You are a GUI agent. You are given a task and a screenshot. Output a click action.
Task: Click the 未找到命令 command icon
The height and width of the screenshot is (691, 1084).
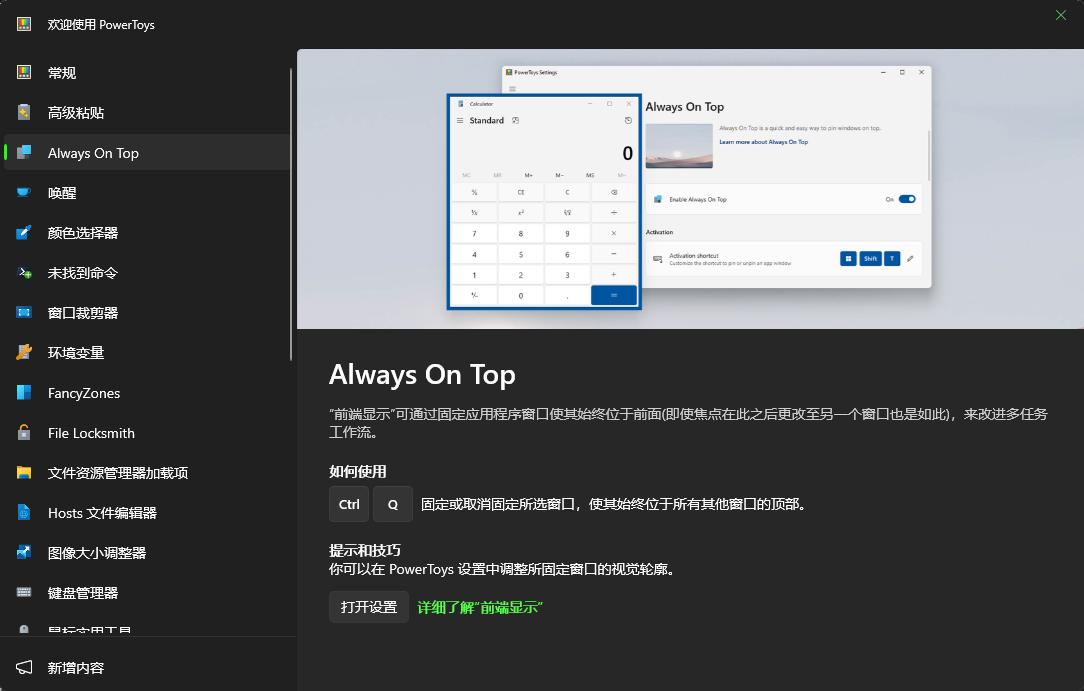(x=24, y=272)
